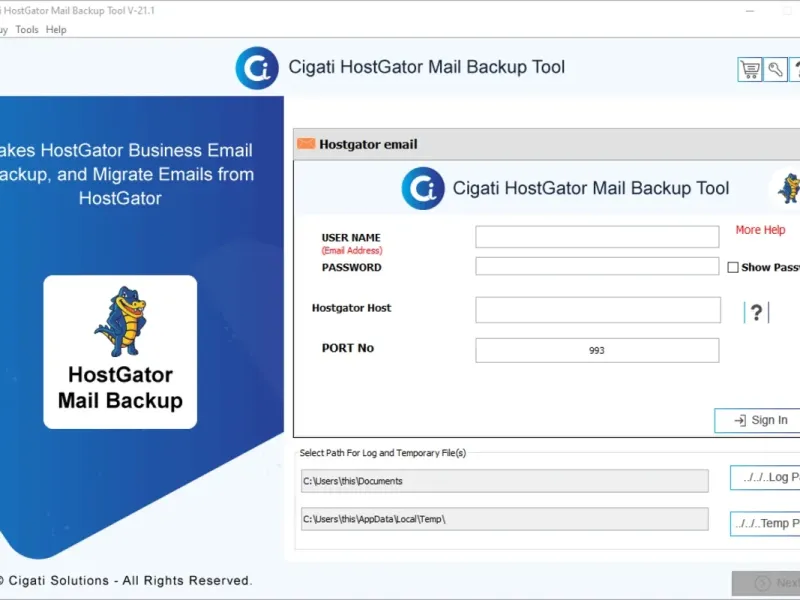800x600 pixels.
Task: Click the Select Path For Log and Temporary File(s) label
Action: (x=383, y=453)
